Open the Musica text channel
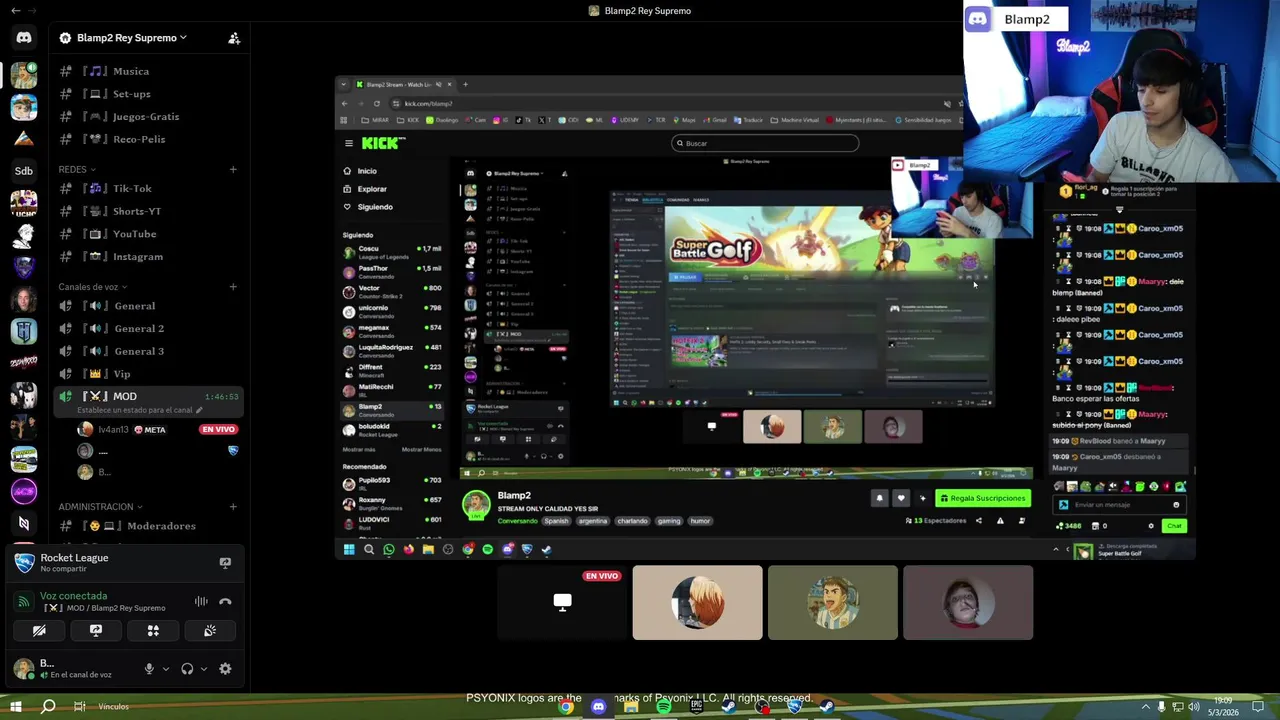Screen dimensions: 1280x720 click(x=148, y=71)
